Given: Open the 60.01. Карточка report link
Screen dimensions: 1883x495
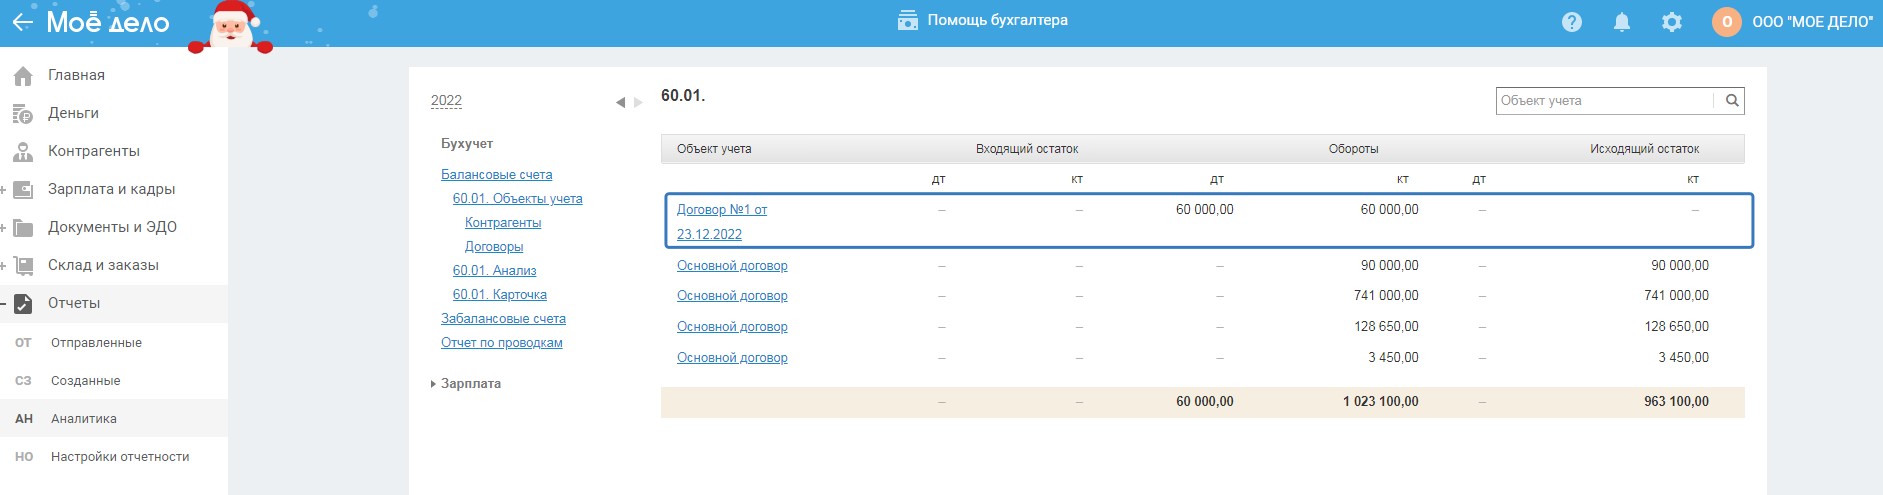Looking at the screenshot, I should tap(499, 295).
